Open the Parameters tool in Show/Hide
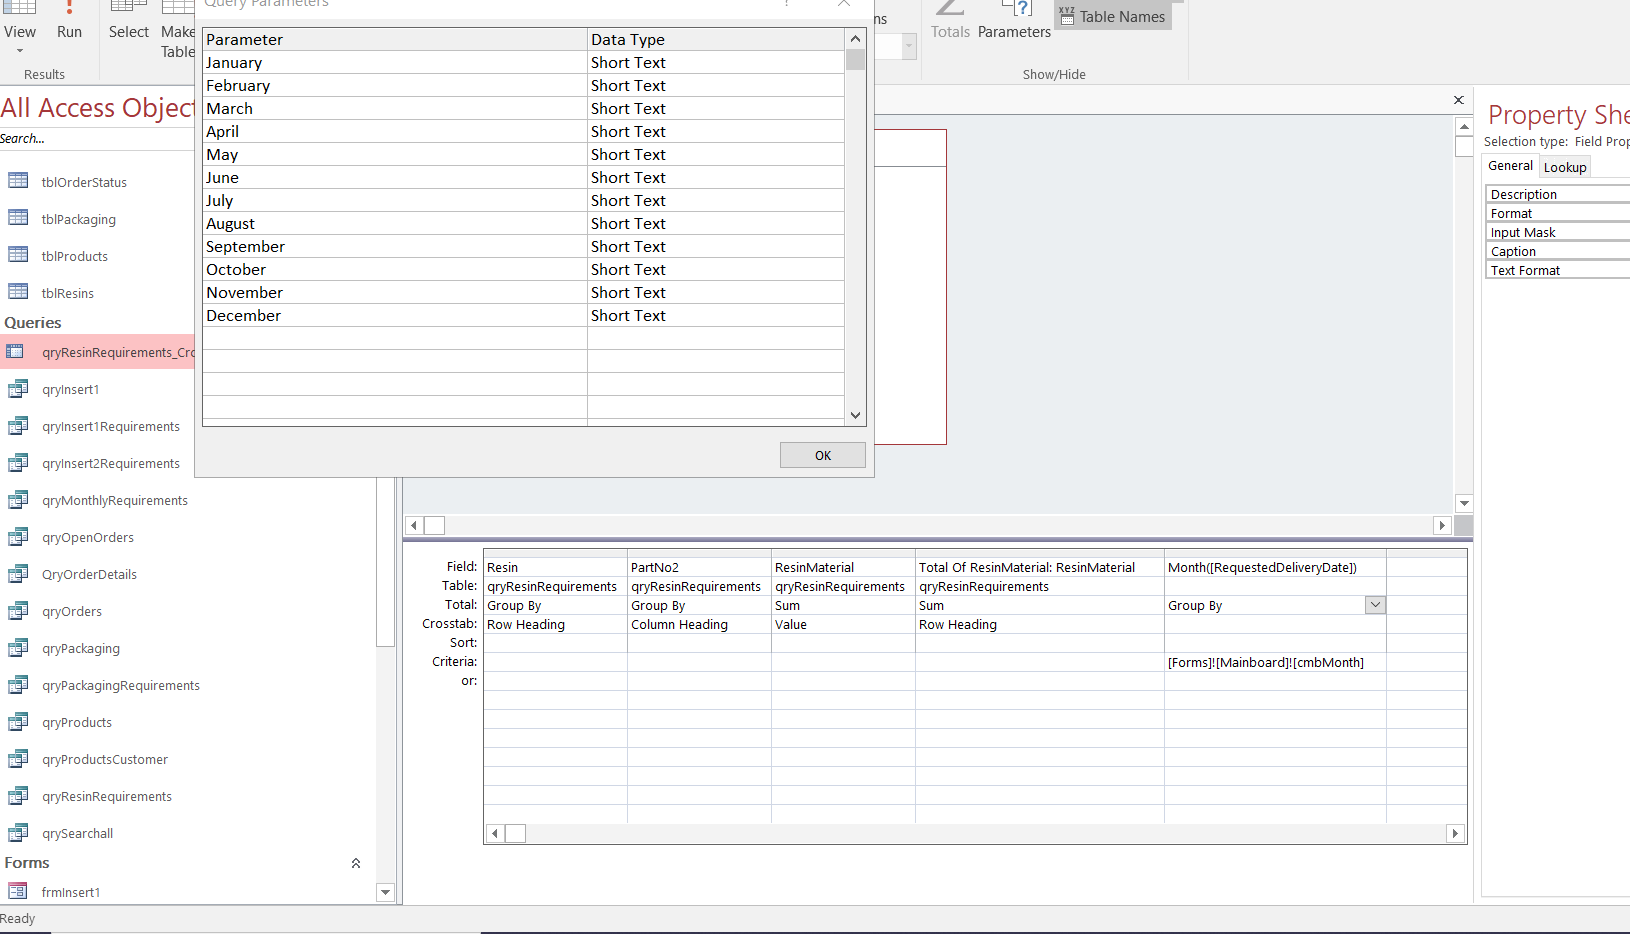1630x934 pixels. (1014, 20)
